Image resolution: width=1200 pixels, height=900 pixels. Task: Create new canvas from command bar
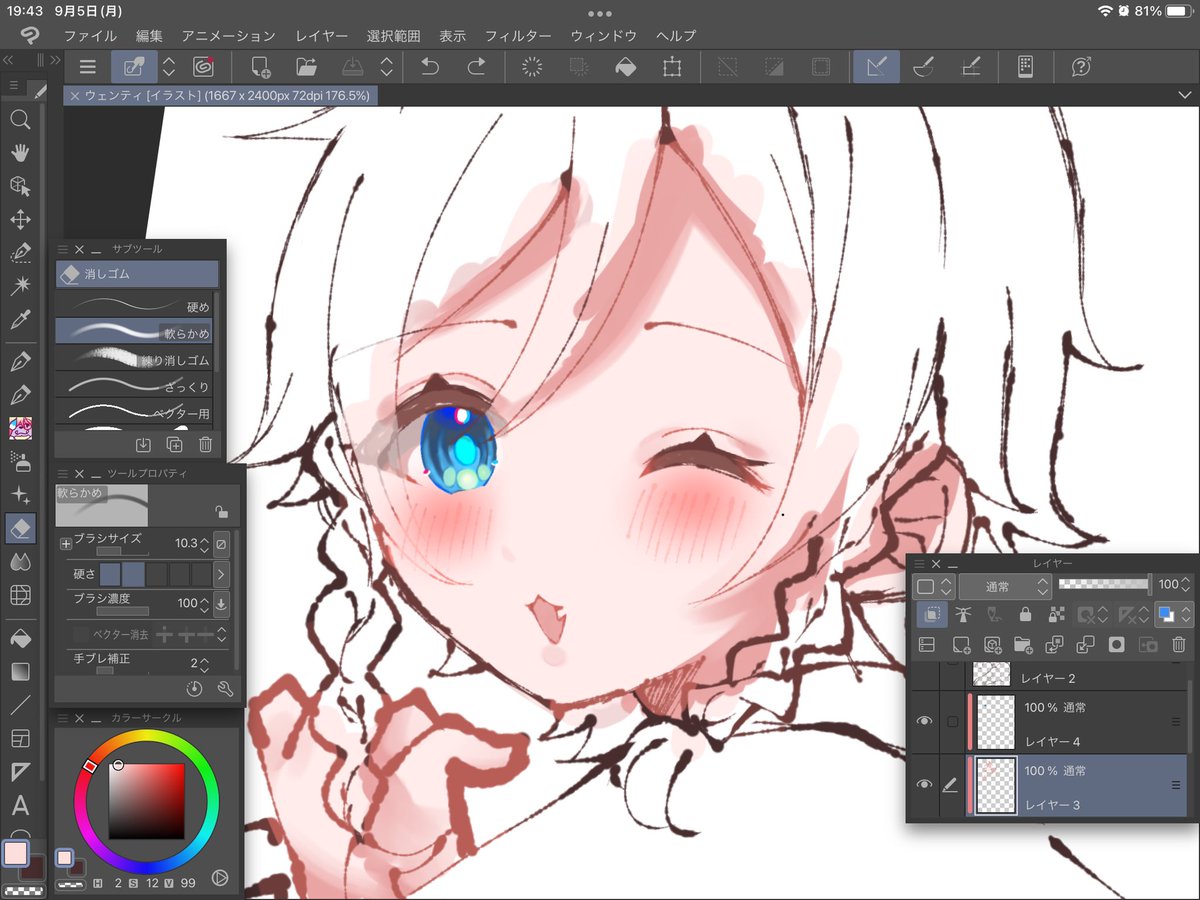point(261,67)
